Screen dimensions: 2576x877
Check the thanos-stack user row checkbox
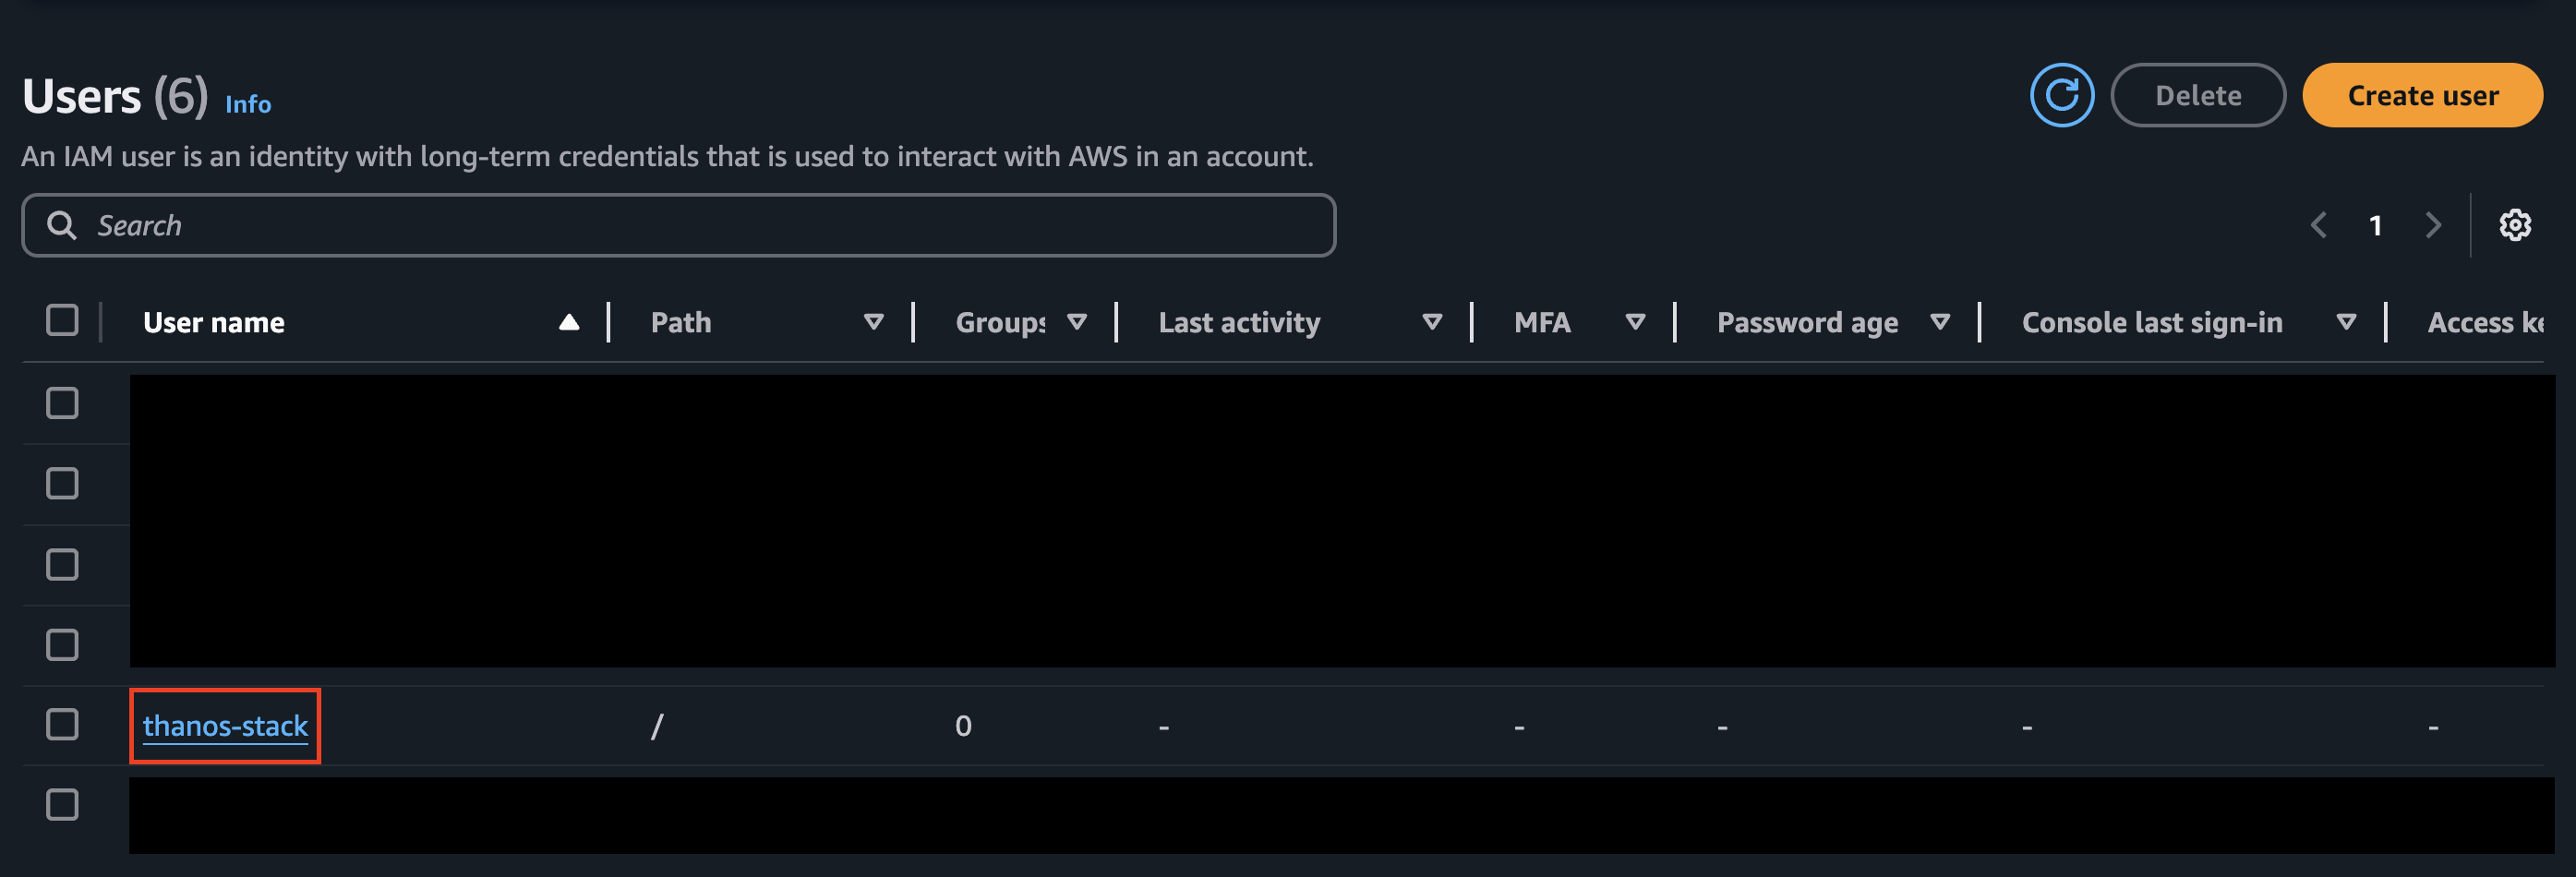tap(62, 725)
